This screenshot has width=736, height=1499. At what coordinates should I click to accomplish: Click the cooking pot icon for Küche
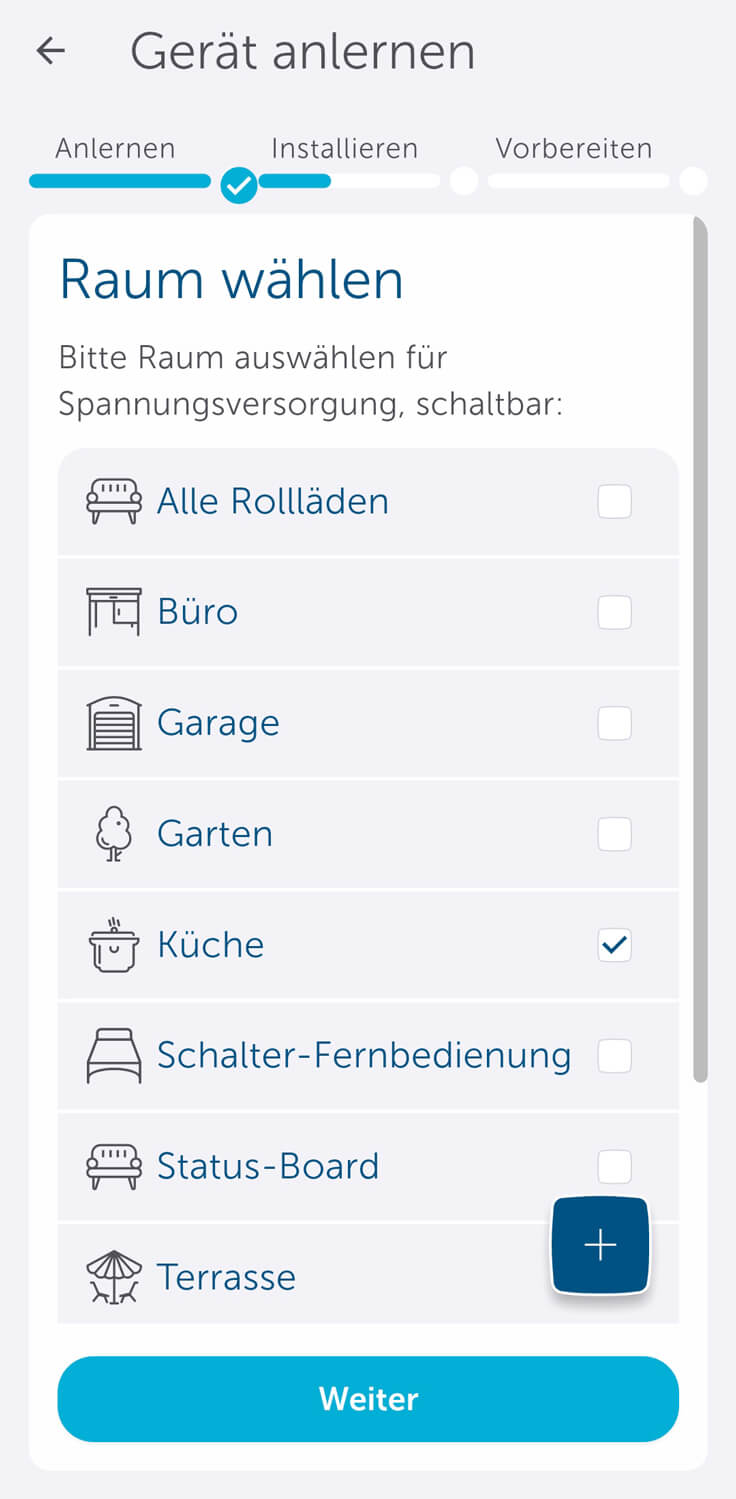113,945
